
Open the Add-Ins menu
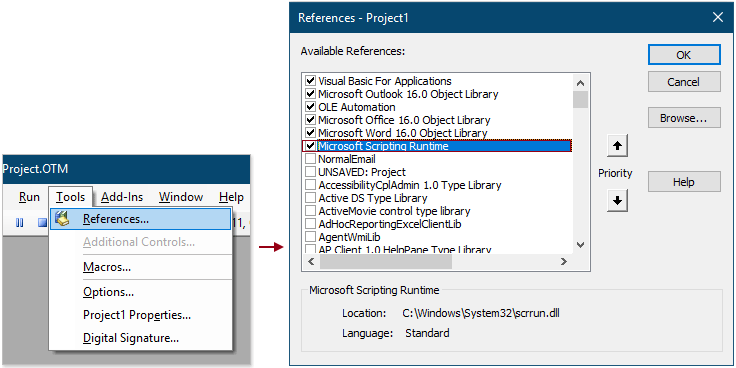(x=122, y=197)
